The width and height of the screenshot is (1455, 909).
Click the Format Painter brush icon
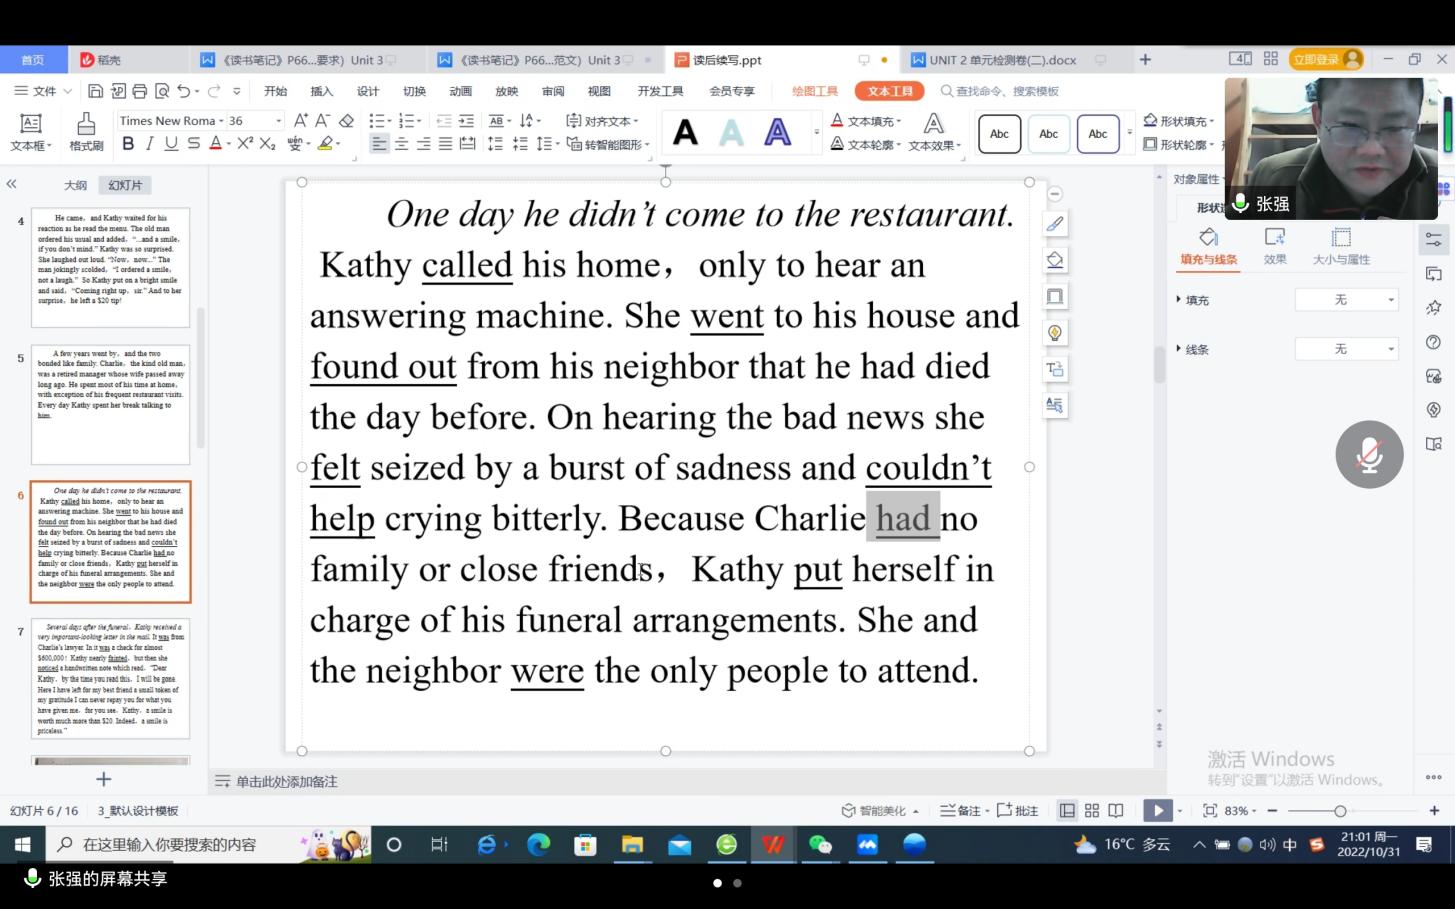(86, 124)
